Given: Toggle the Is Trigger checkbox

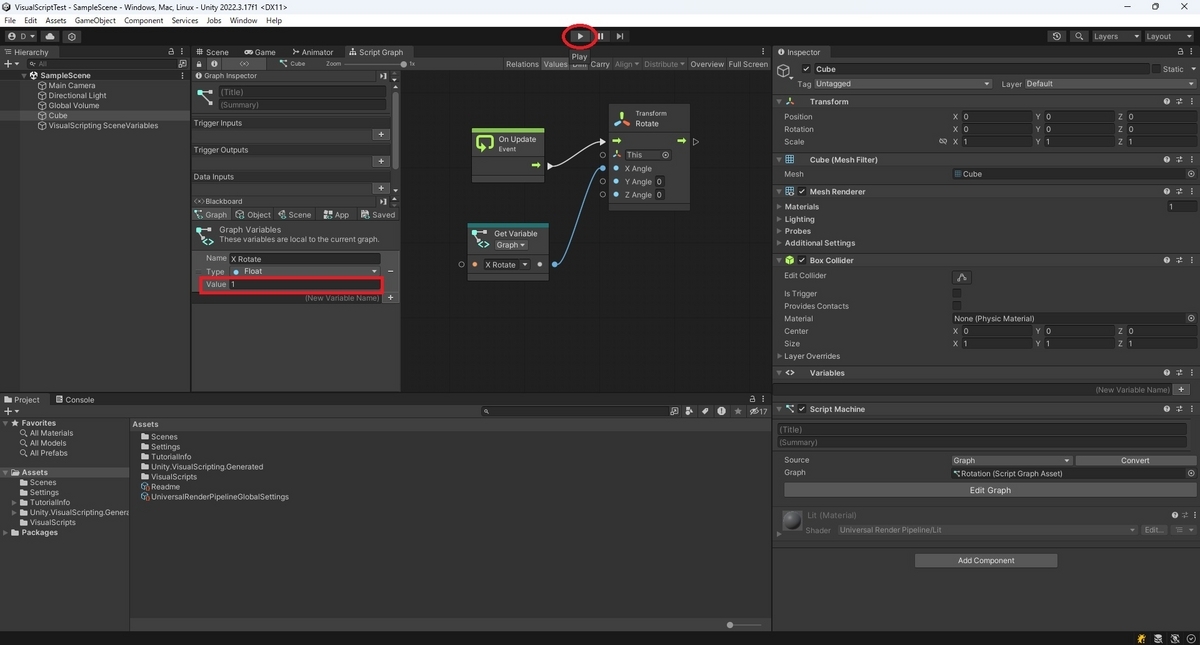Looking at the screenshot, I should pos(957,294).
